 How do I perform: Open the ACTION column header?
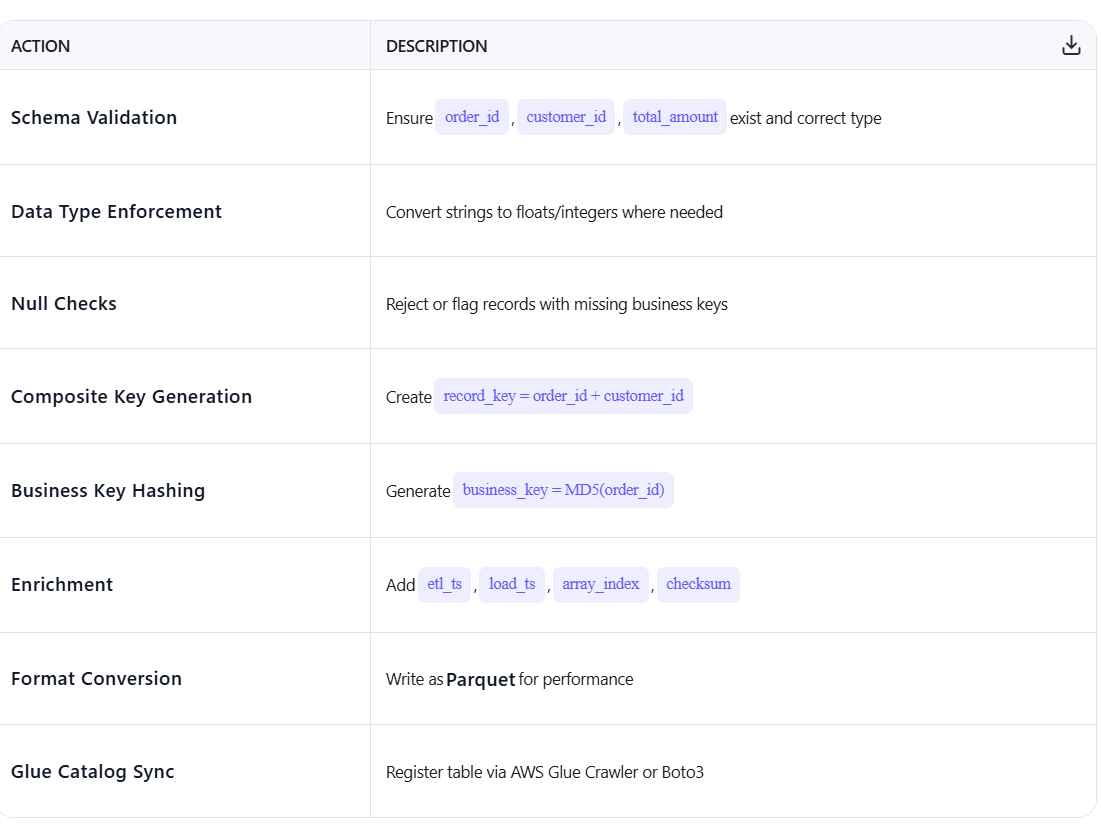[x=40, y=46]
